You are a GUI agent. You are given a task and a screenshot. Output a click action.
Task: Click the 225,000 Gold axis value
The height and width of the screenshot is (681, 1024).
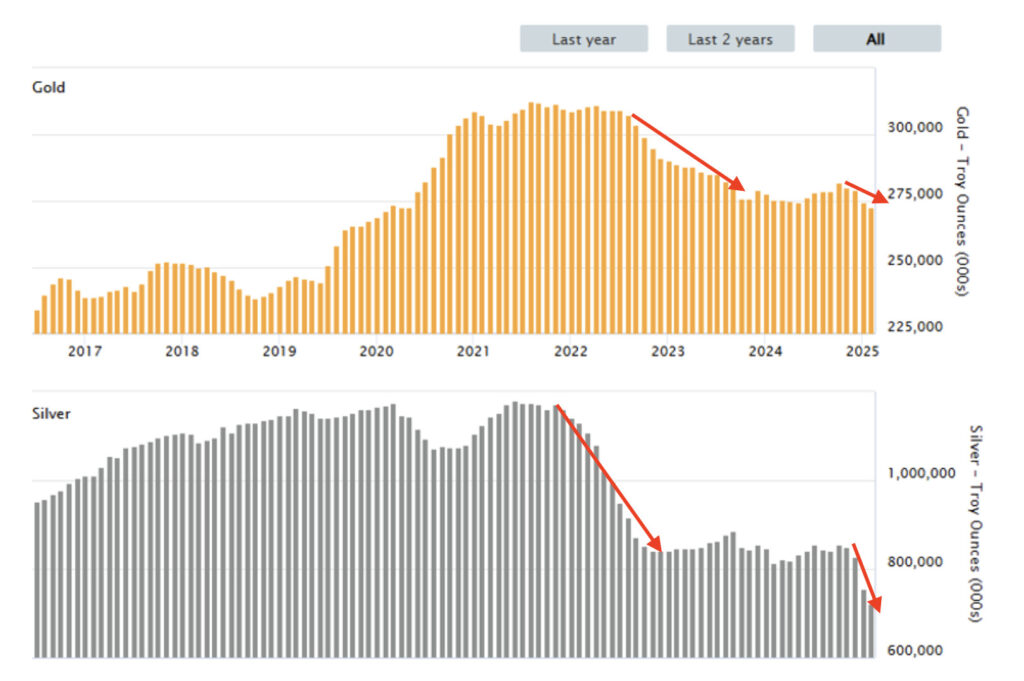click(x=915, y=327)
